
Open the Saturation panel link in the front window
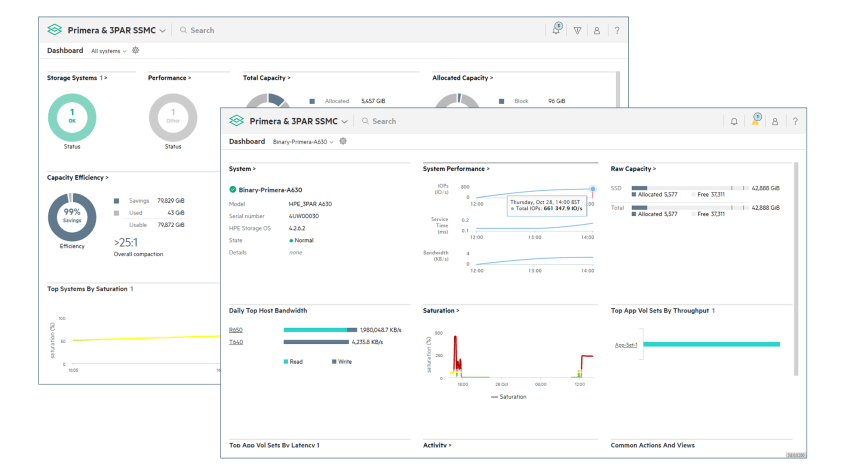[x=441, y=311]
